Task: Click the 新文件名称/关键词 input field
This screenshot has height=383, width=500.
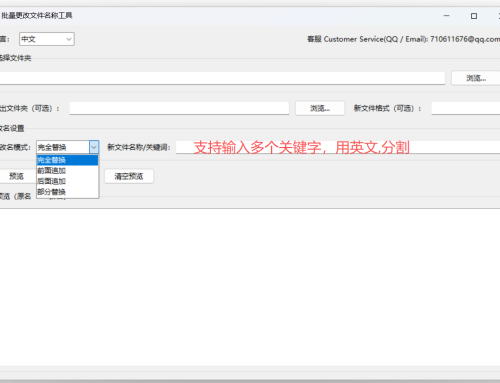Action: point(338,147)
